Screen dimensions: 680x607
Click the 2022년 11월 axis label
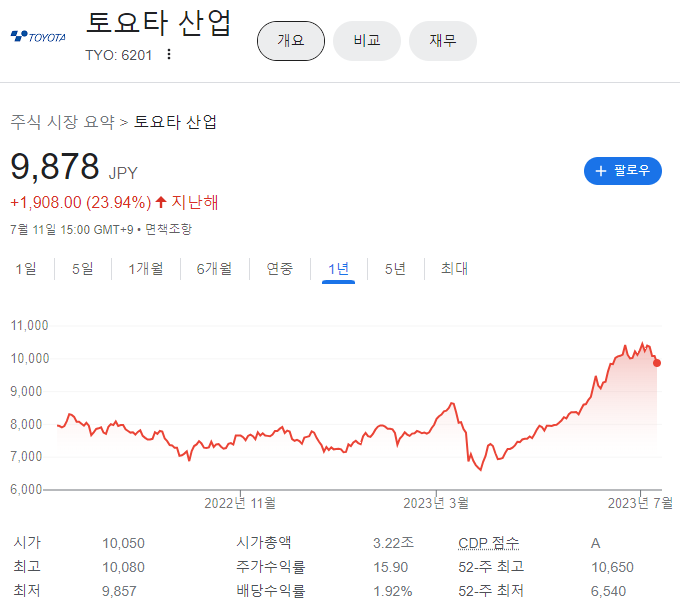(x=240, y=503)
